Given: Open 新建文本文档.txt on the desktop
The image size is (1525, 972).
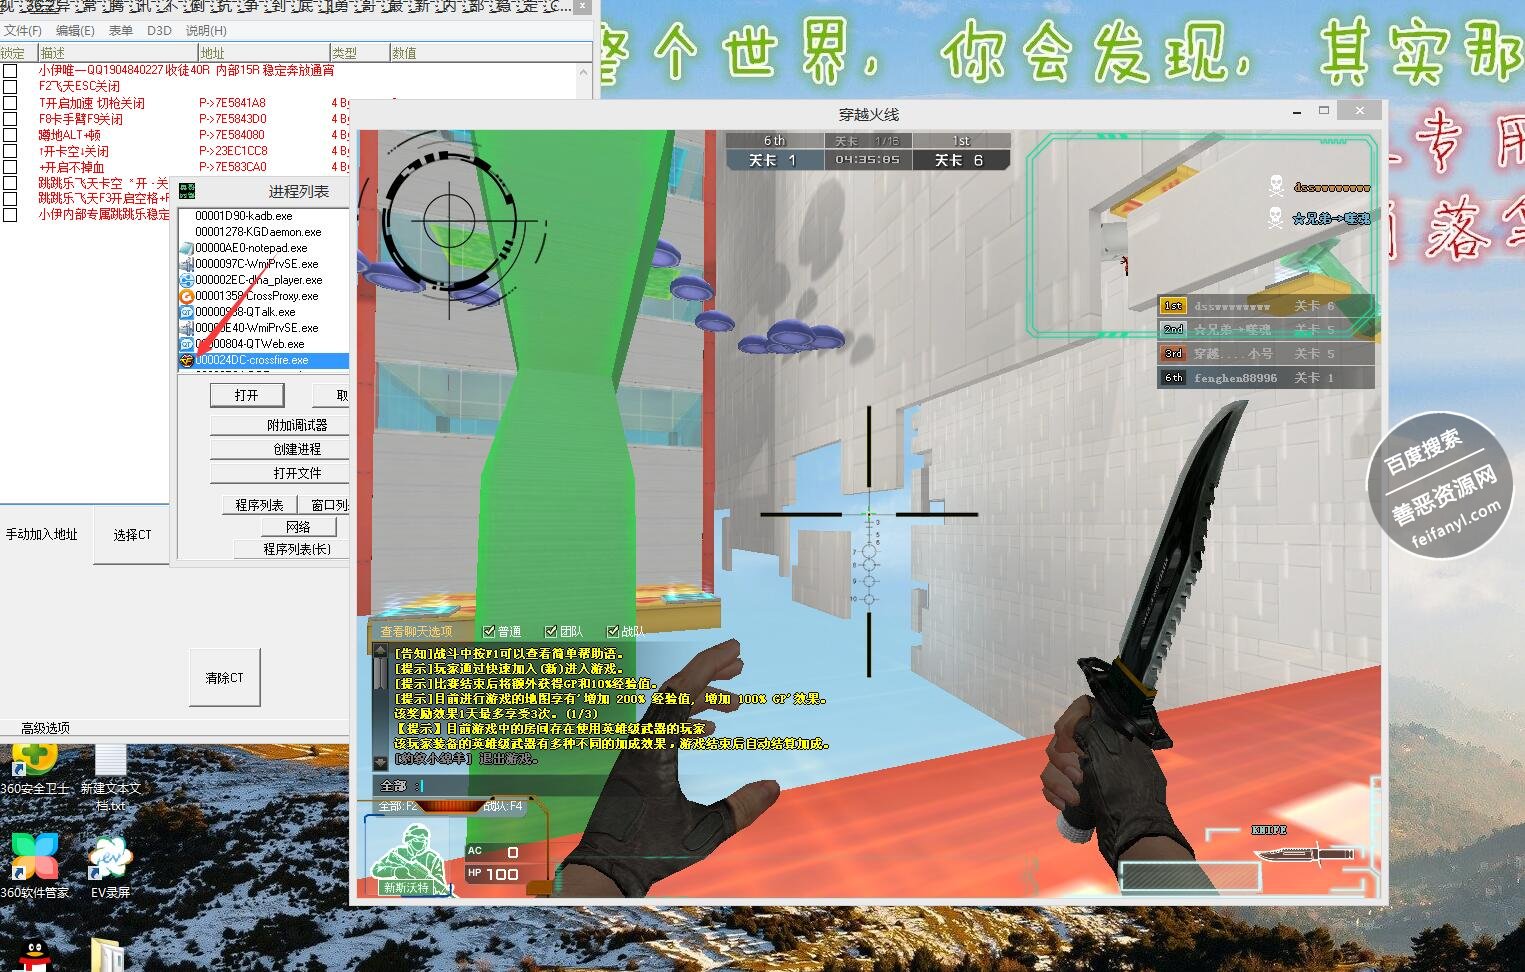Looking at the screenshot, I should (110, 766).
